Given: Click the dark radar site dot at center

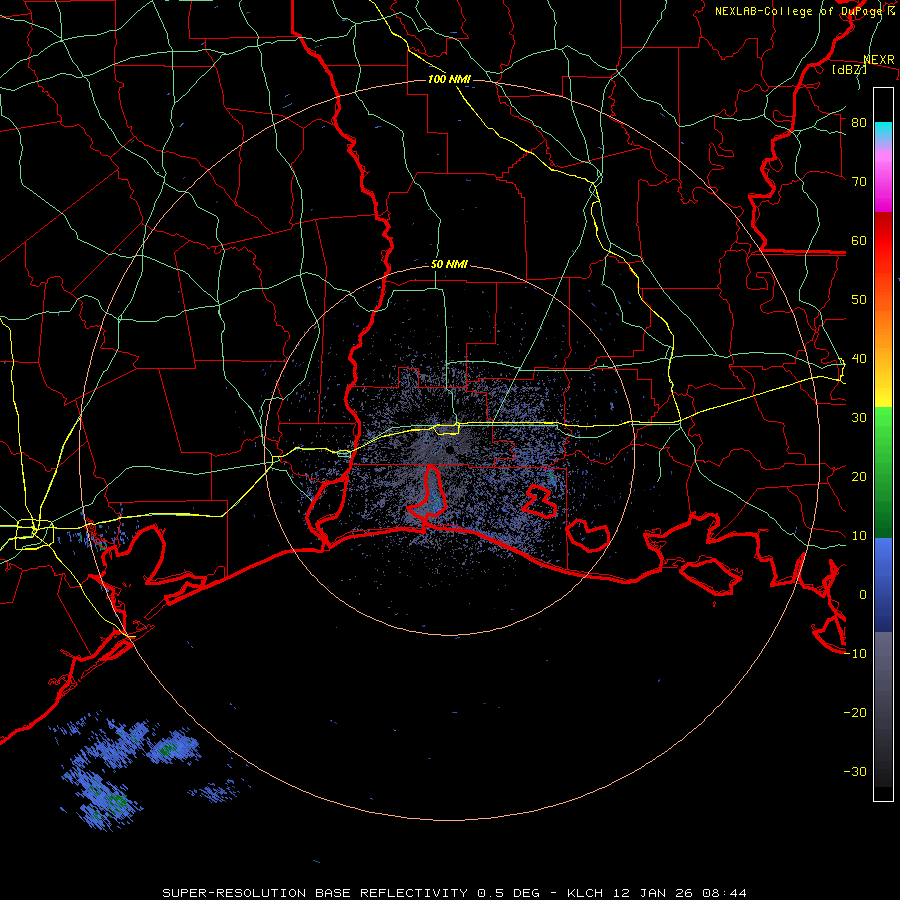Looking at the screenshot, I should tap(450, 449).
